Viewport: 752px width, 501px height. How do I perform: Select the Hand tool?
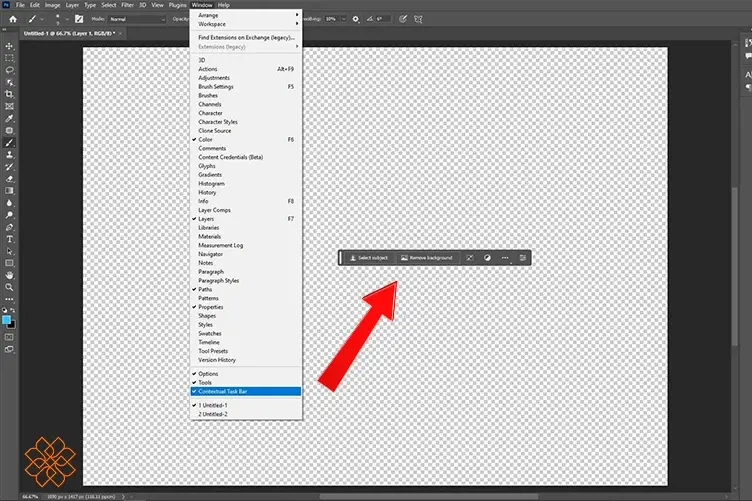pos(9,275)
